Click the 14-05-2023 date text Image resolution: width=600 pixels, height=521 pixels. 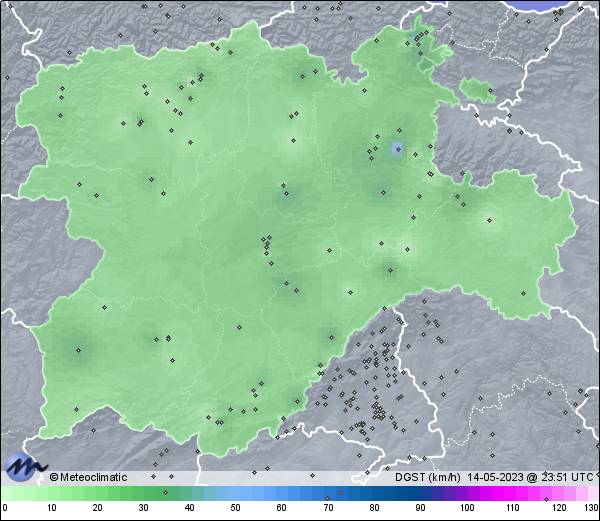coord(496,477)
